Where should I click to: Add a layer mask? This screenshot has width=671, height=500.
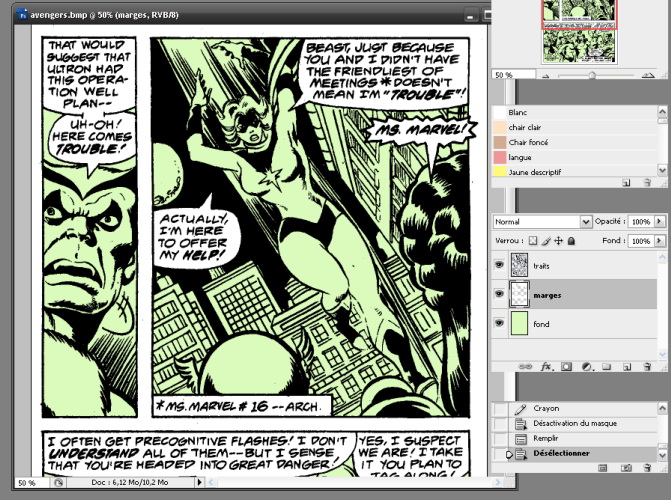566,366
